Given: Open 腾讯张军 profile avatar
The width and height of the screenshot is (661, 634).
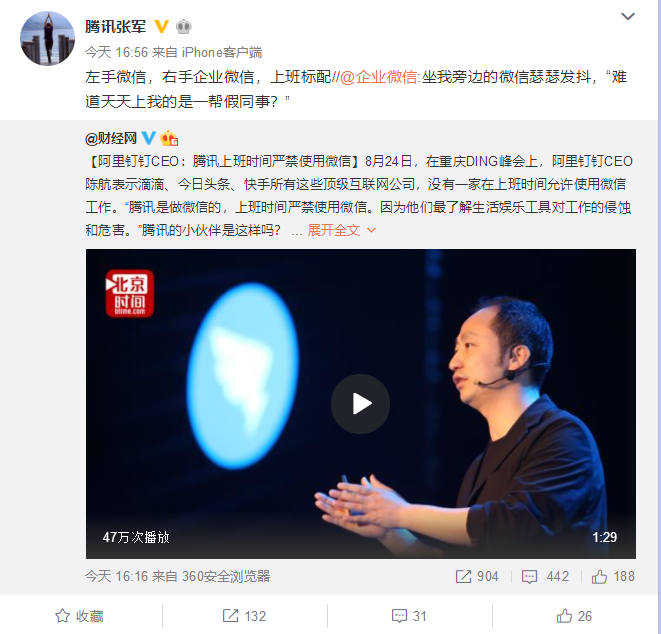Looking at the screenshot, I should click(48, 38).
